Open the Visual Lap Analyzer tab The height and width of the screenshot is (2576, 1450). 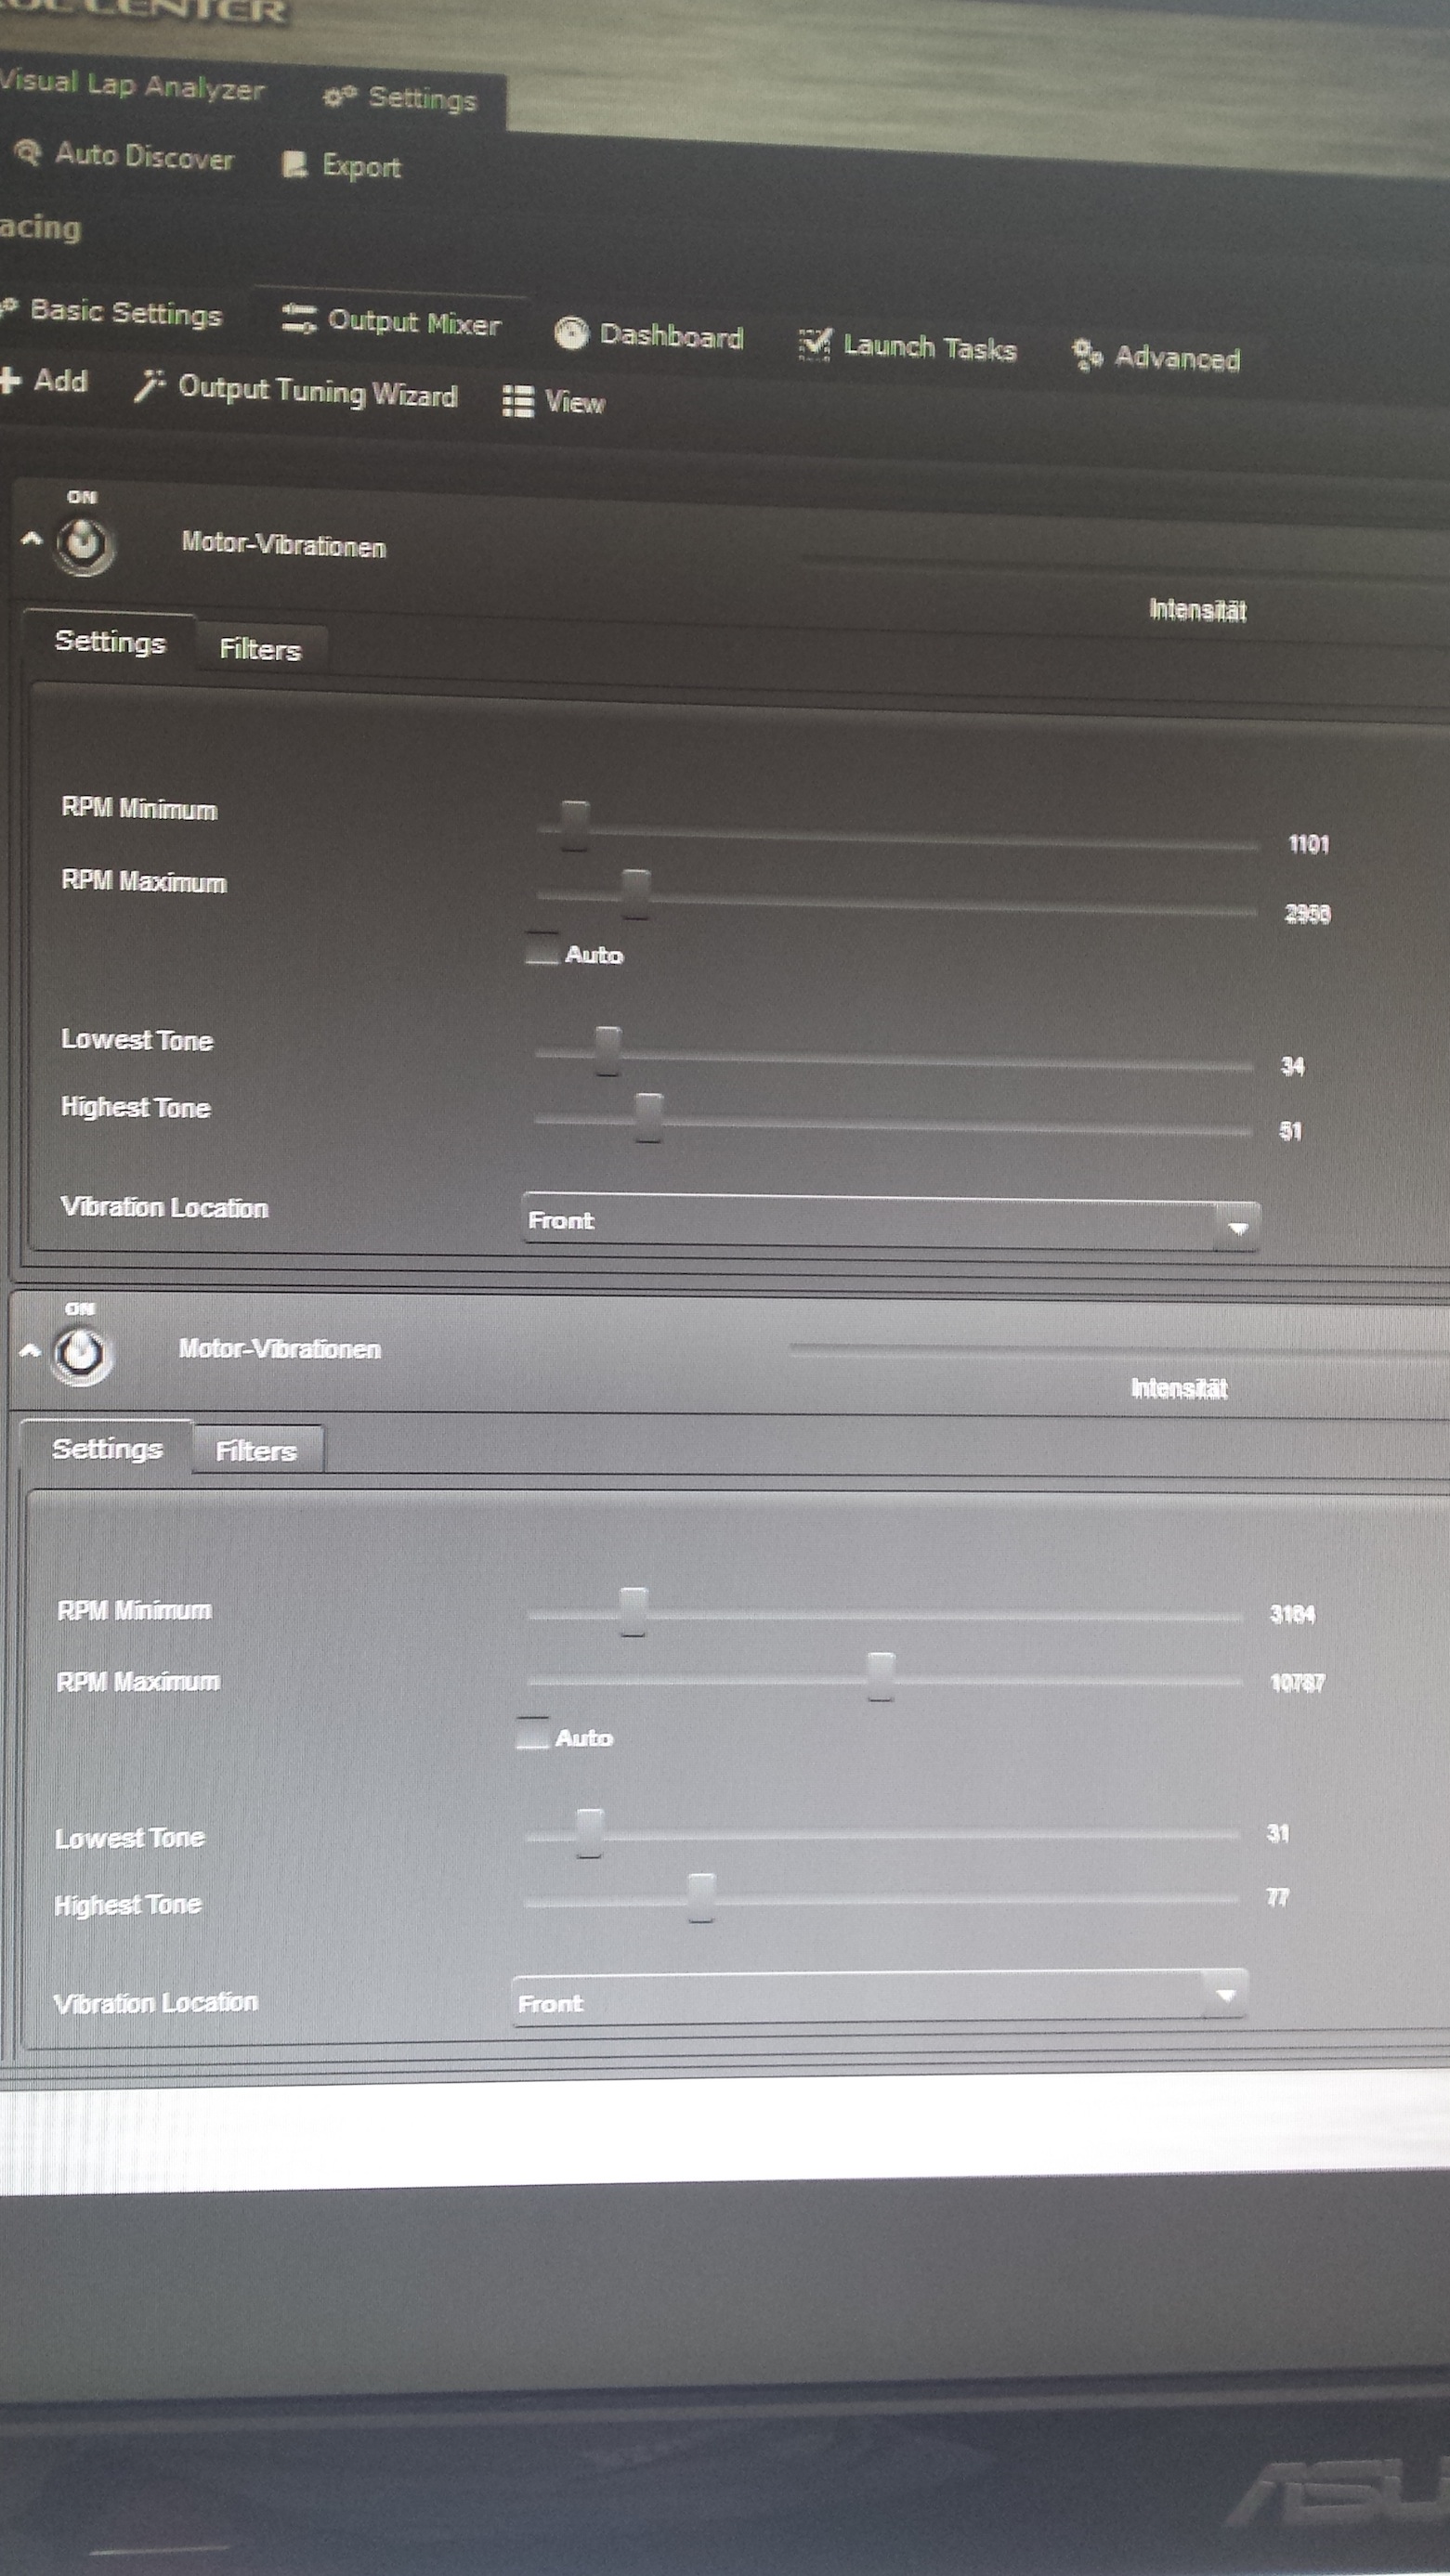pyautogui.click(x=131, y=85)
